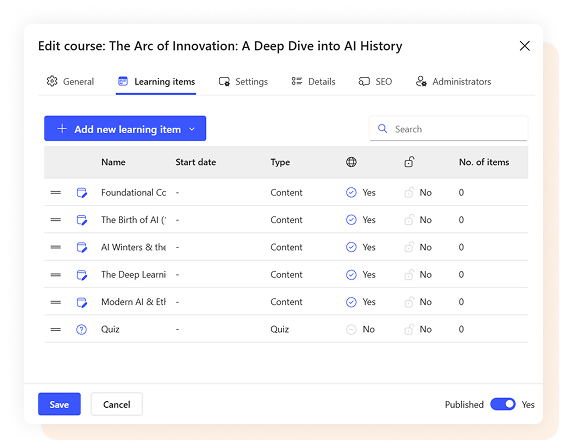Click the content icon of AI Winters row
This screenshot has width=567, height=448.
pos(82,247)
